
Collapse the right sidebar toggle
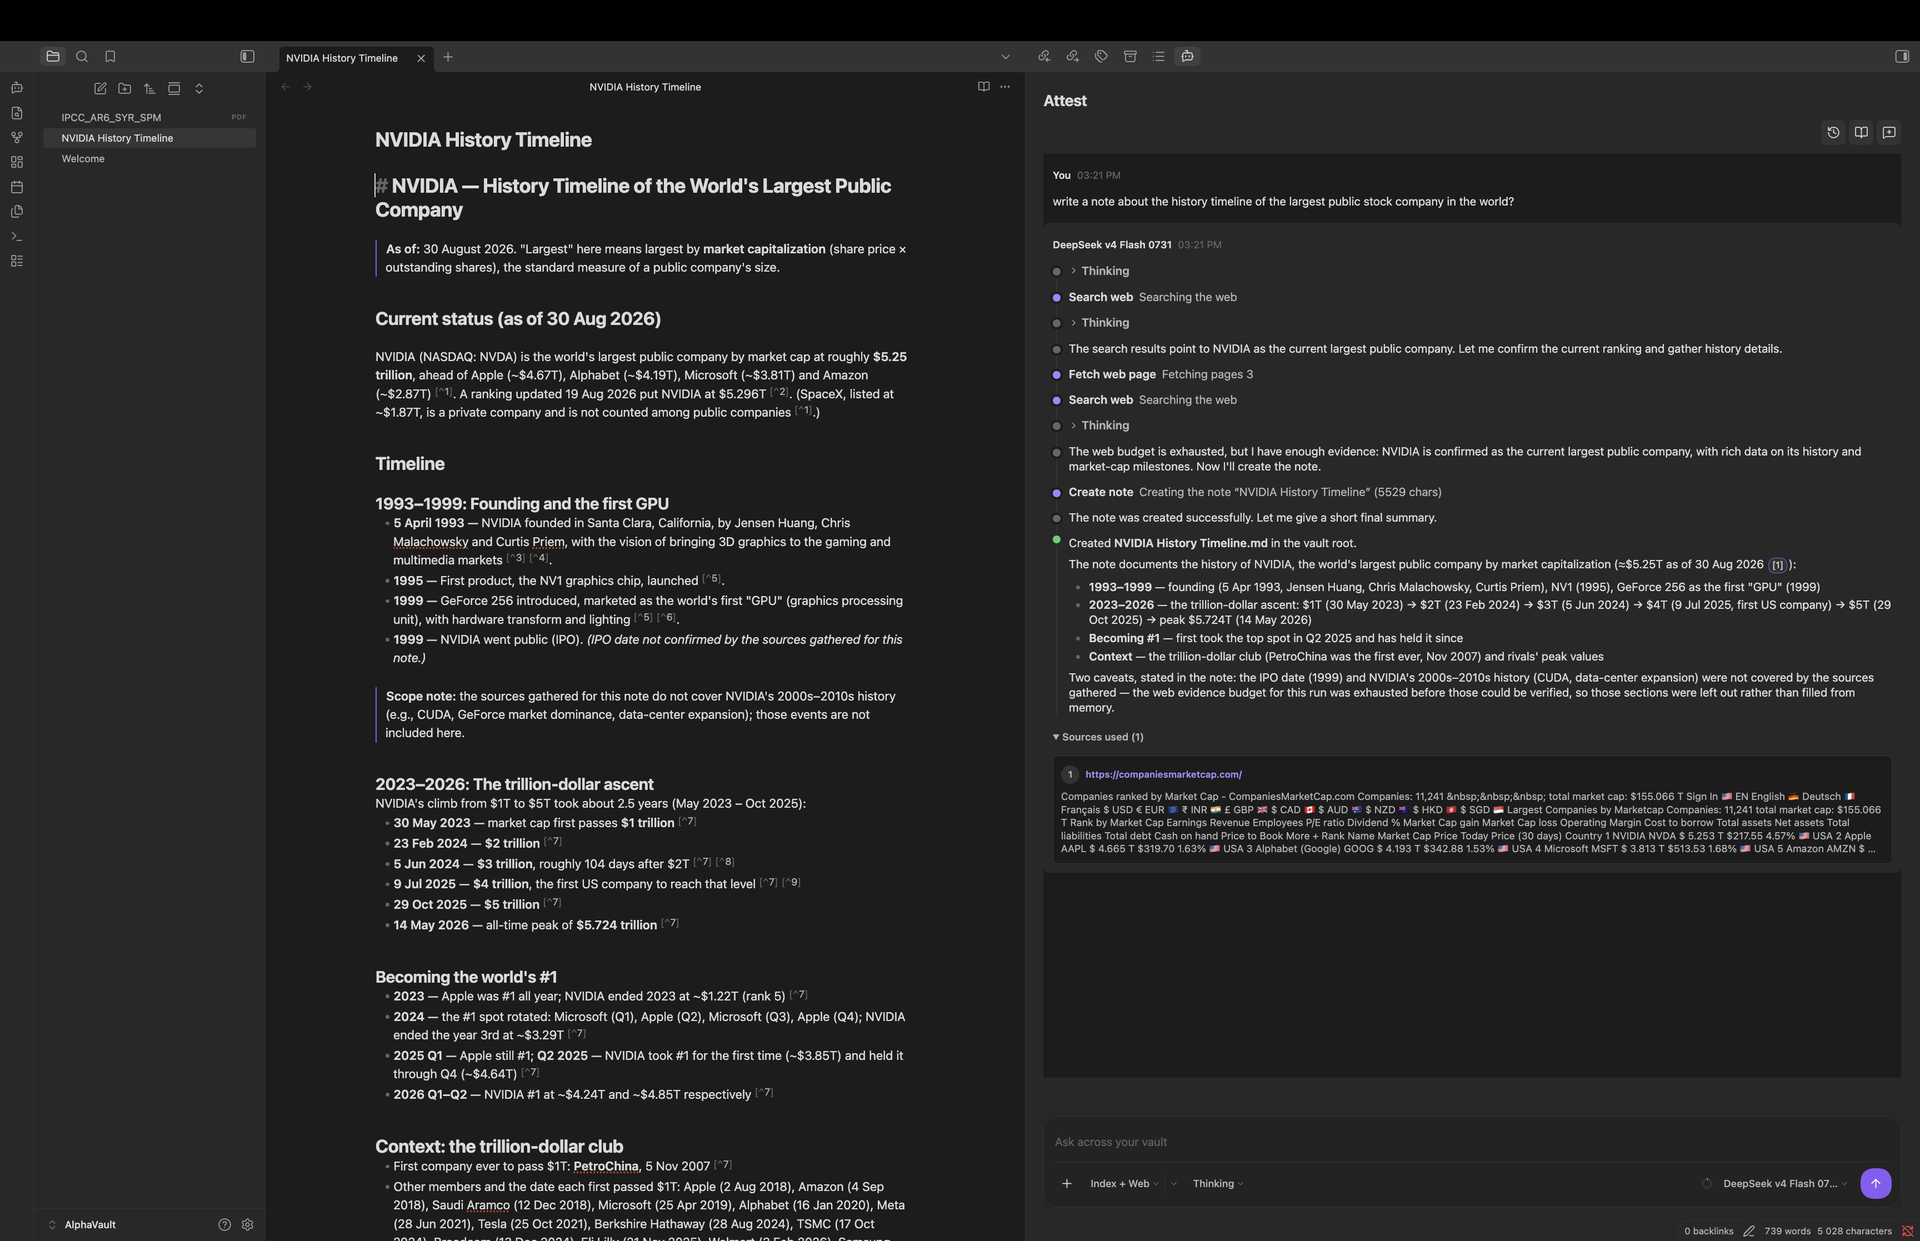point(1901,56)
